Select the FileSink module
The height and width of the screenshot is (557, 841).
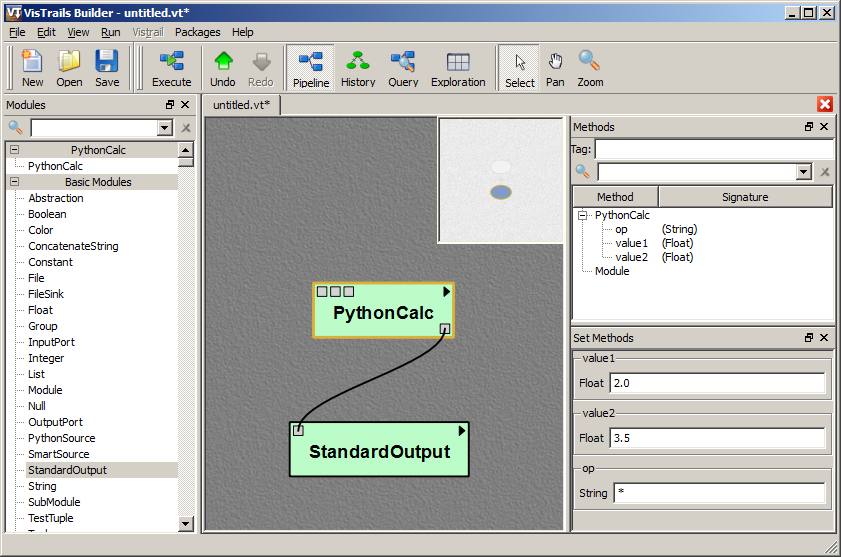(x=46, y=294)
